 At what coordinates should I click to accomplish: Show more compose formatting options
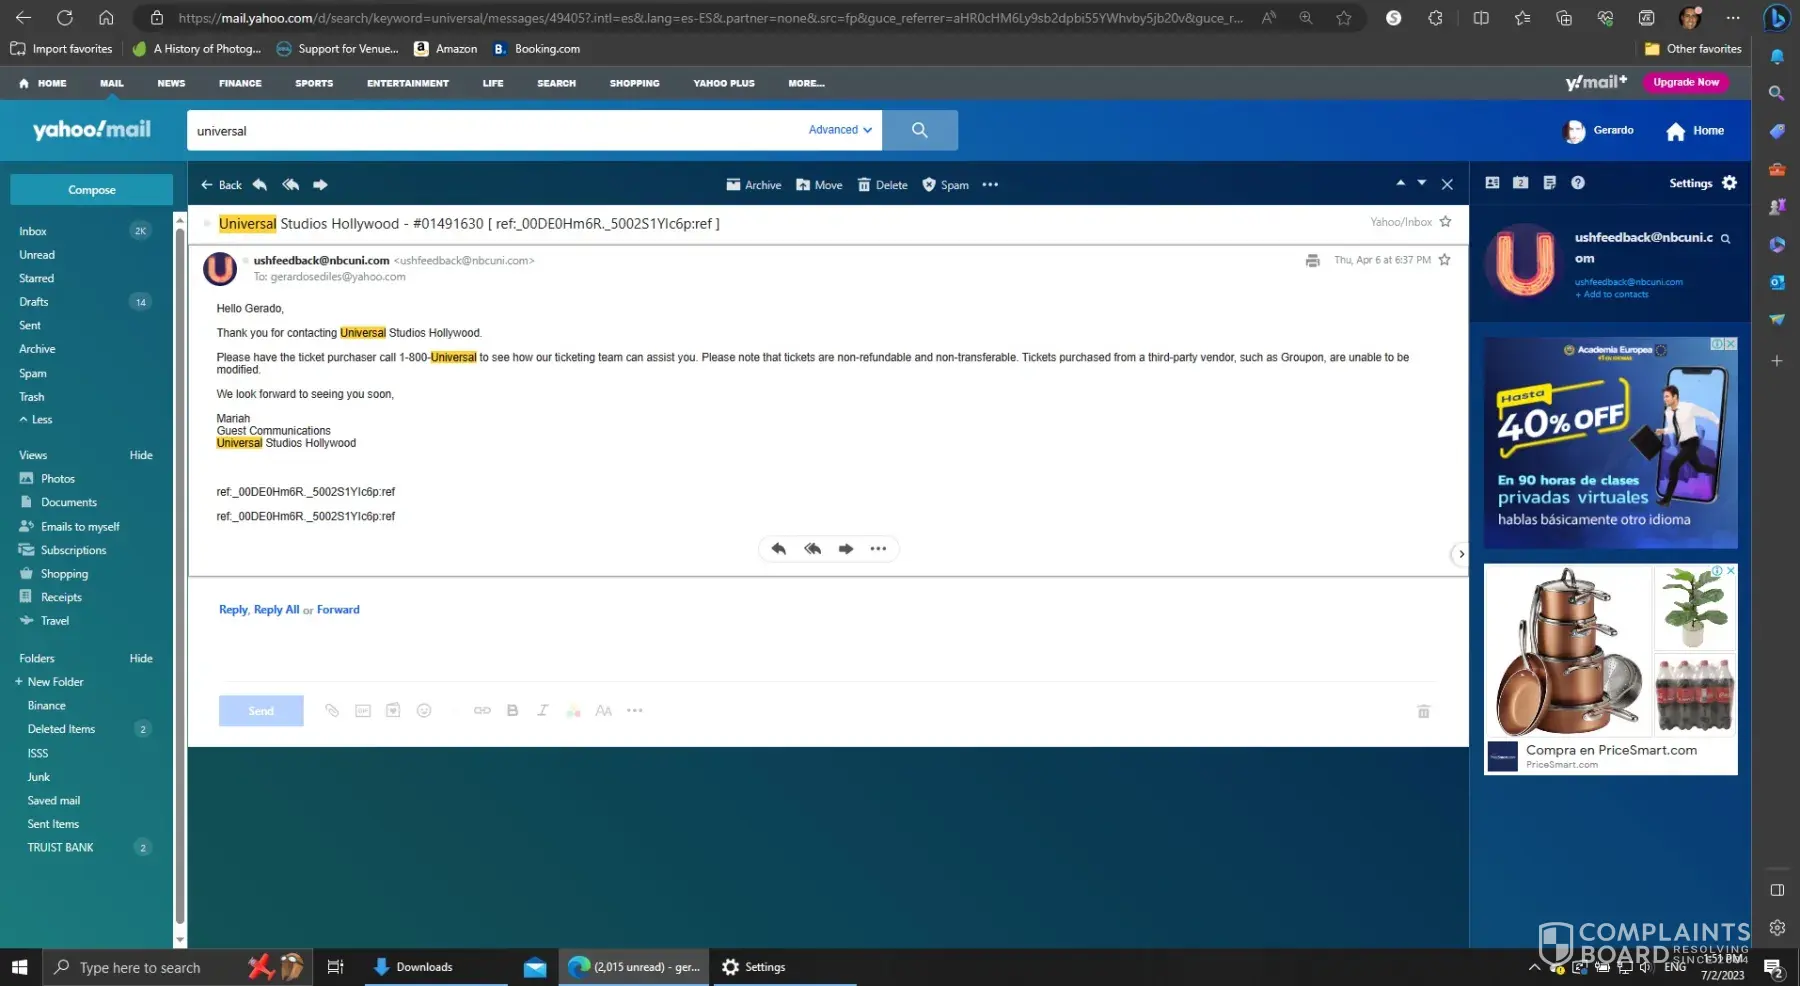click(x=635, y=711)
